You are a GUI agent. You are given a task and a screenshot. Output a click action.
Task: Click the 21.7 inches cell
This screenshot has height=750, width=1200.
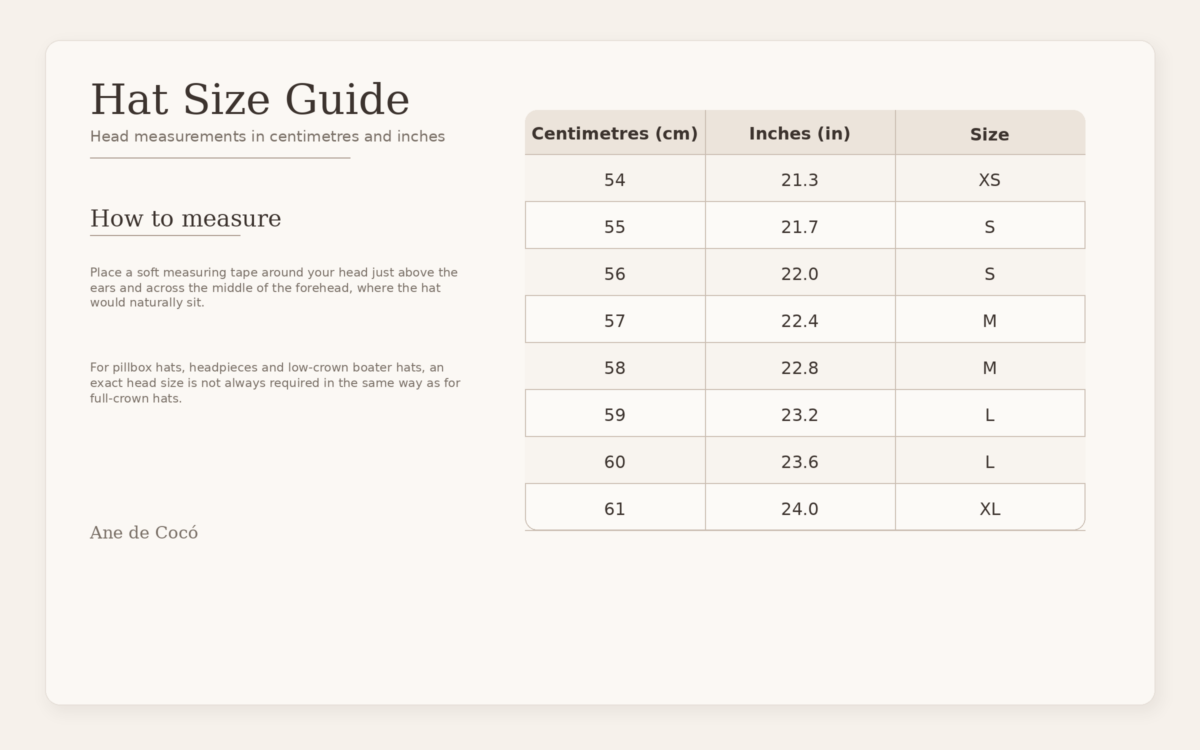click(x=799, y=226)
